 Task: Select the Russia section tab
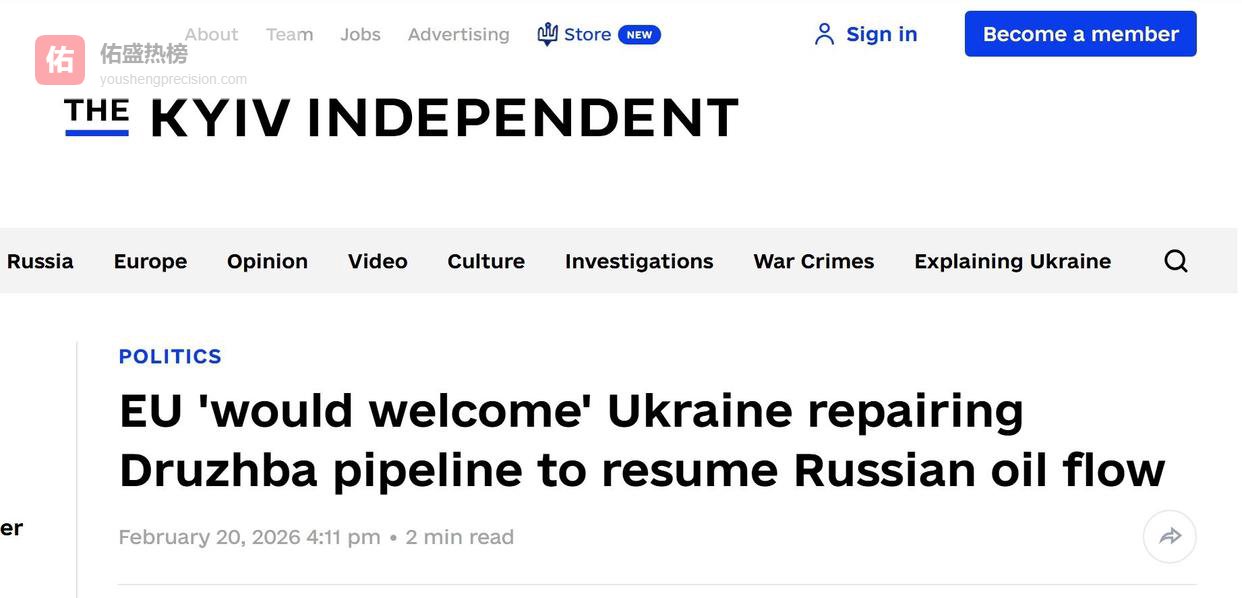pos(40,261)
